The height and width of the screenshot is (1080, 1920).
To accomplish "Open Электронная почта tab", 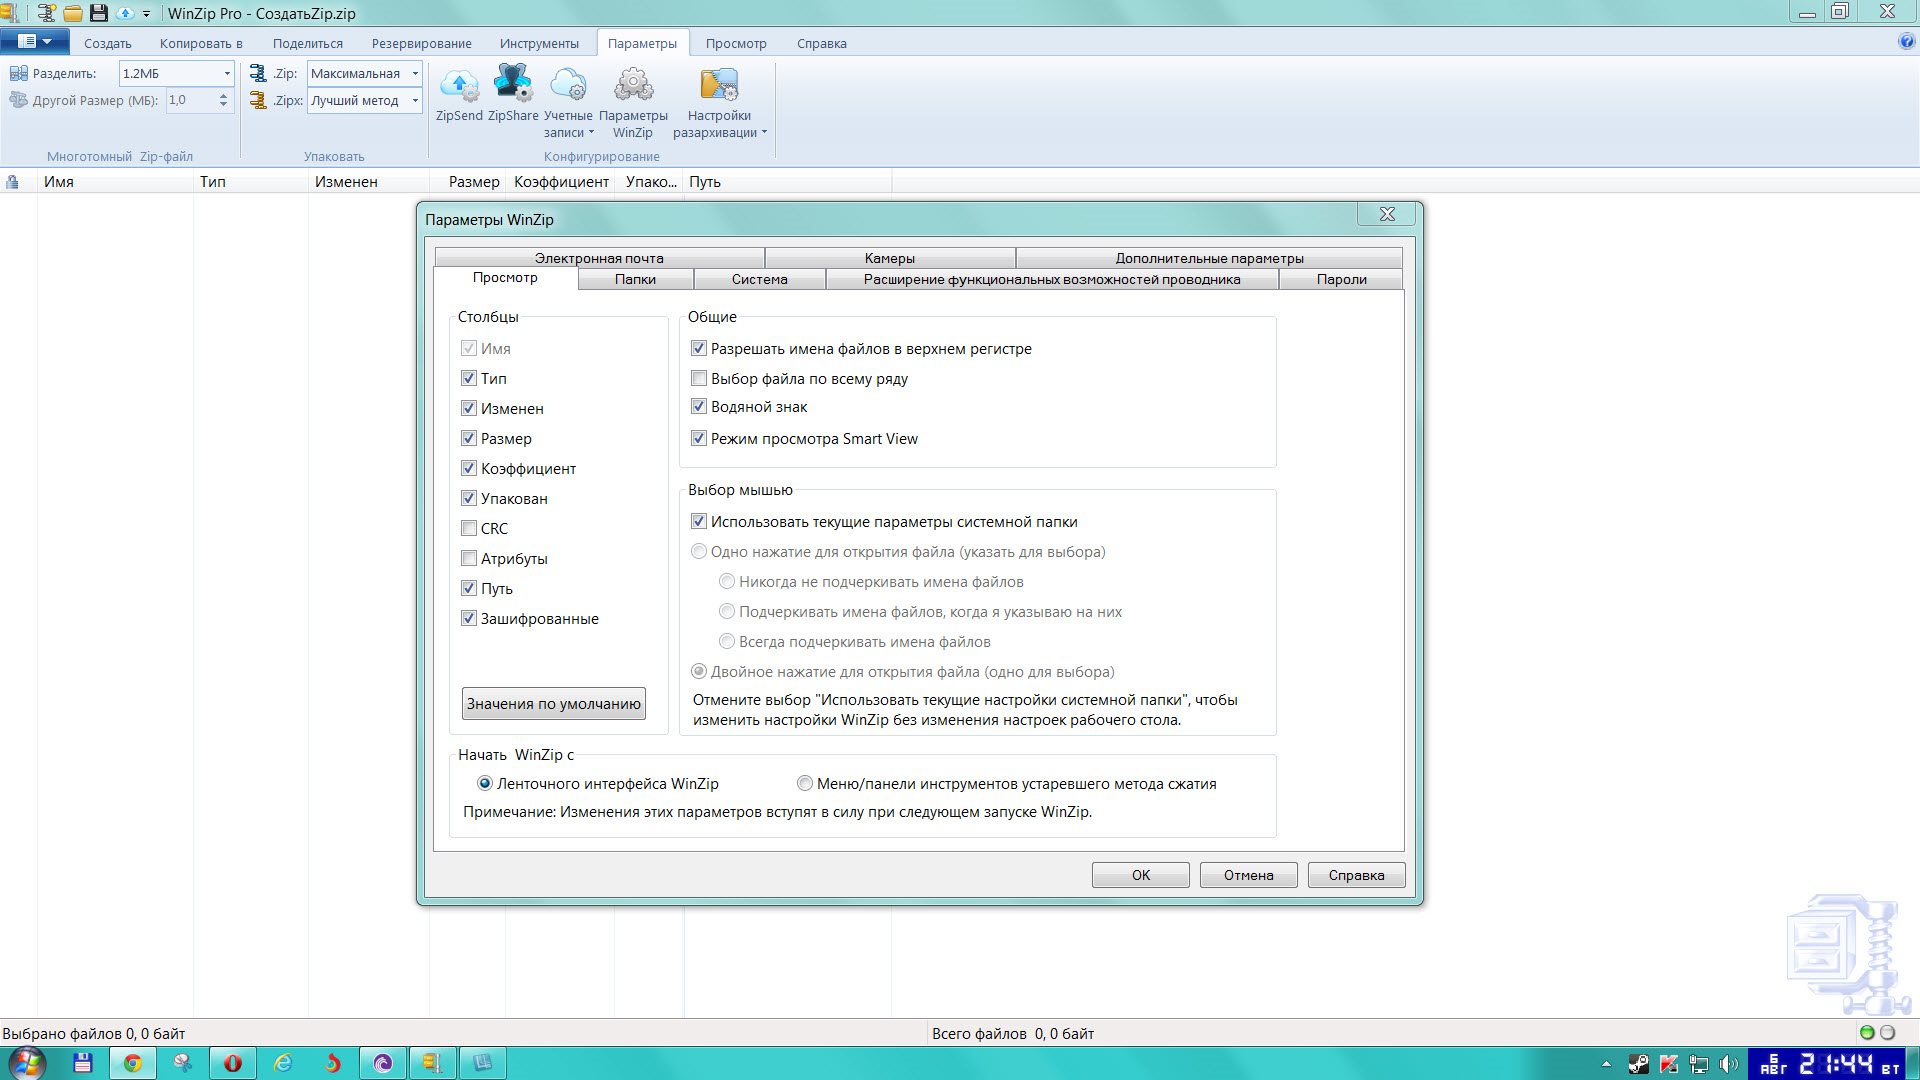I will [599, 258].
